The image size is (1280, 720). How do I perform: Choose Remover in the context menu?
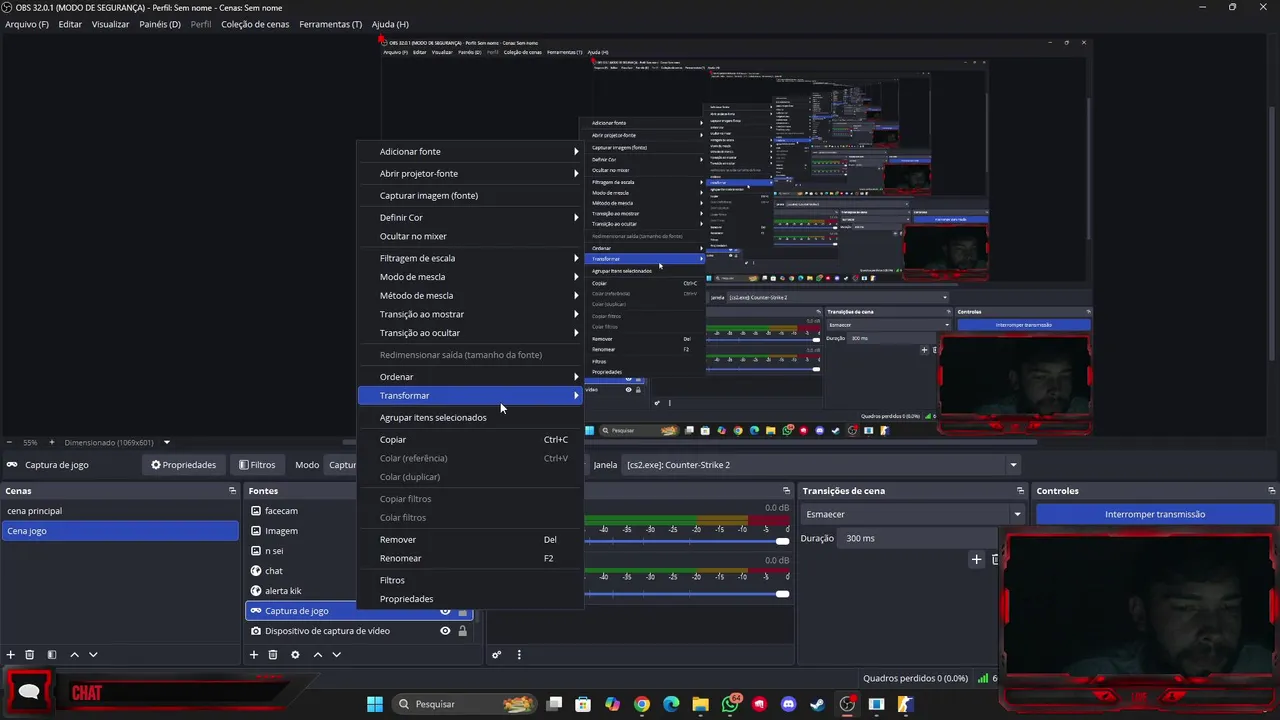coord(470,540)
